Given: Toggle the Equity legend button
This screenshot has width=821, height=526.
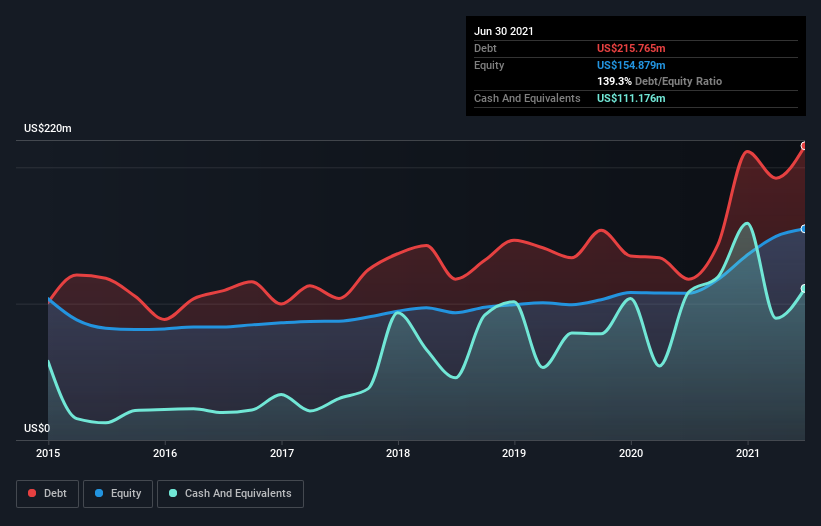Looking at the screenshot, I should (x=118, y=494).
